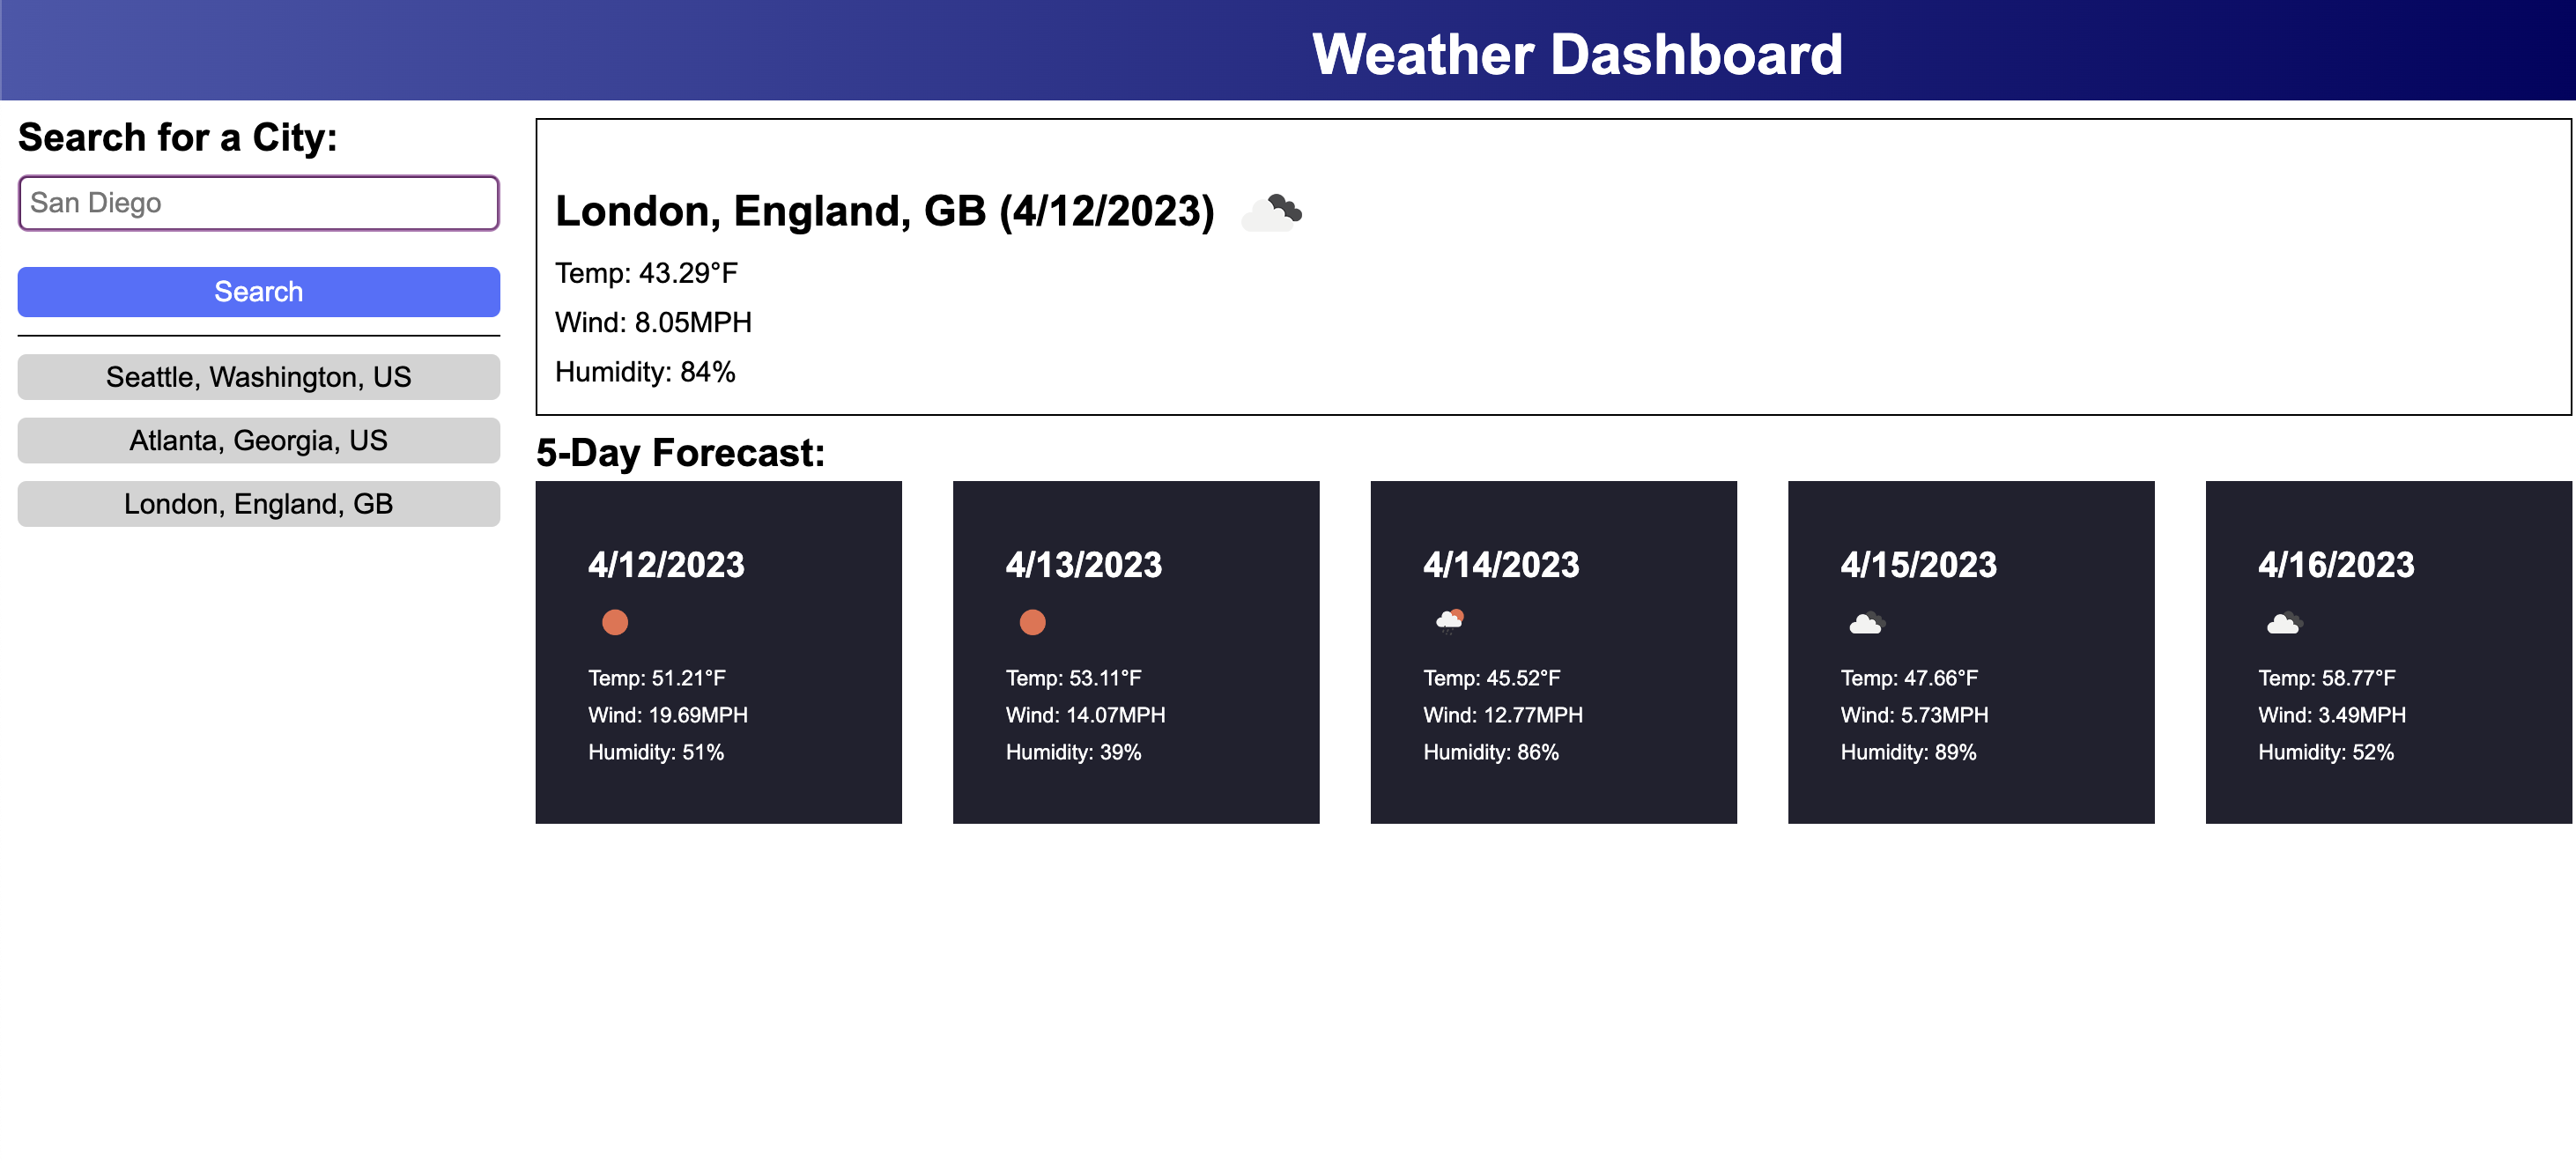Select Seattle, Washington, US from history
This screenshot has height=1163, width=2576.
coord(258,377)
